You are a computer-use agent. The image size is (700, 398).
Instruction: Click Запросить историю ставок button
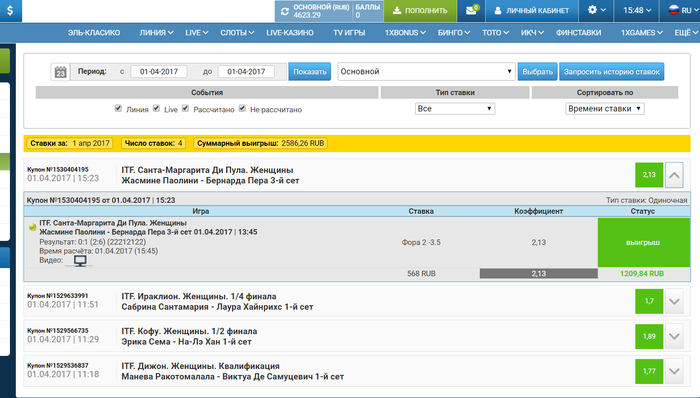(612, 71)
